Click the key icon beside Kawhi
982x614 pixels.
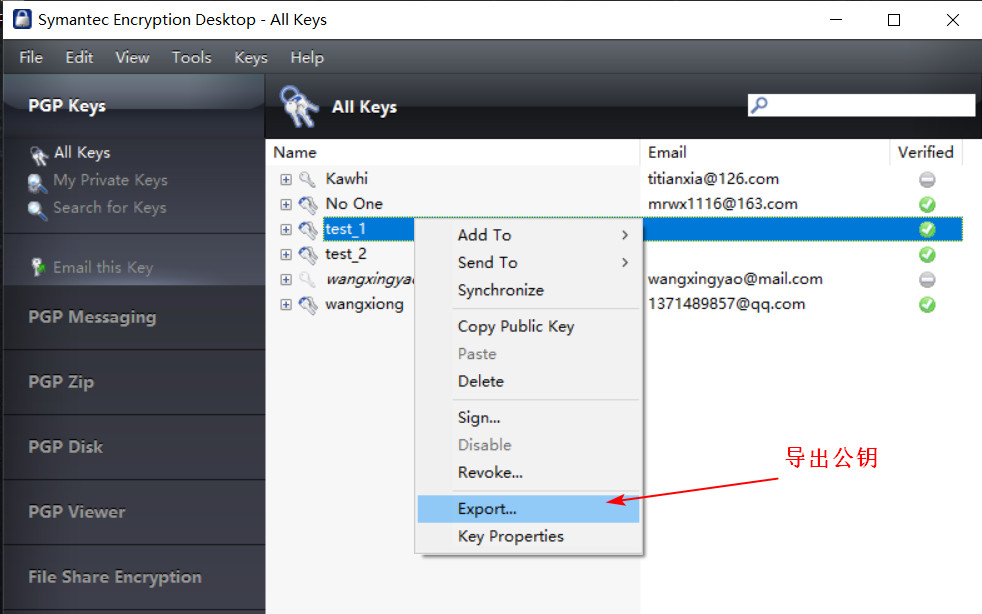(x=307, y=179)
